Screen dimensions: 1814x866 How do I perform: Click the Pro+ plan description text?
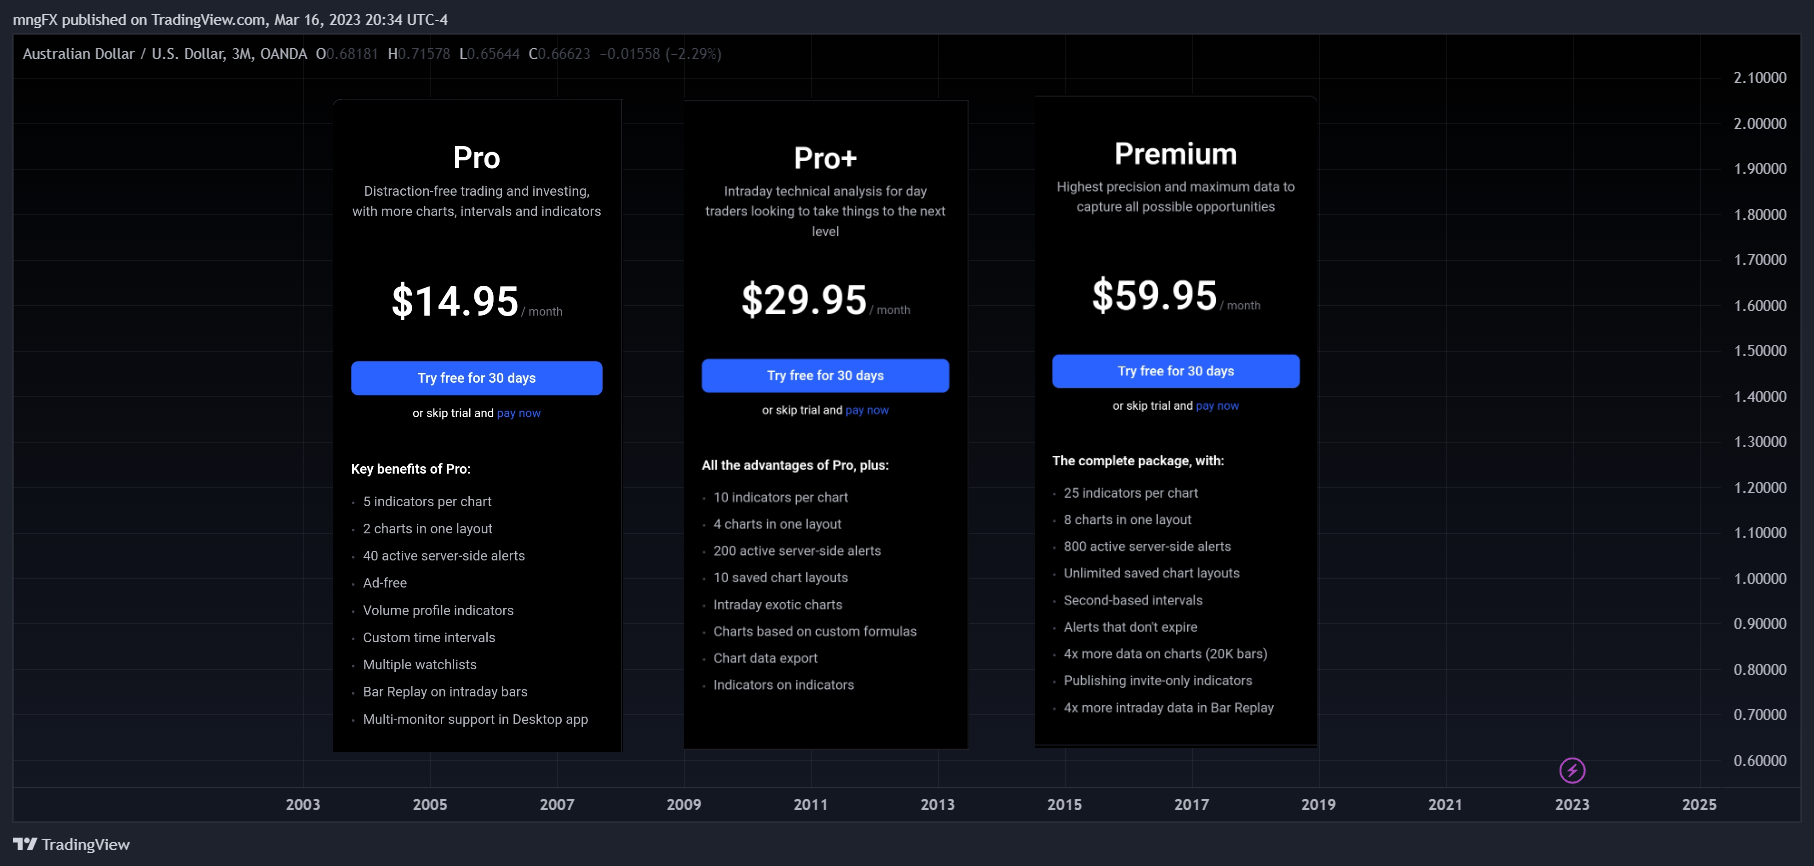point(825,211)
